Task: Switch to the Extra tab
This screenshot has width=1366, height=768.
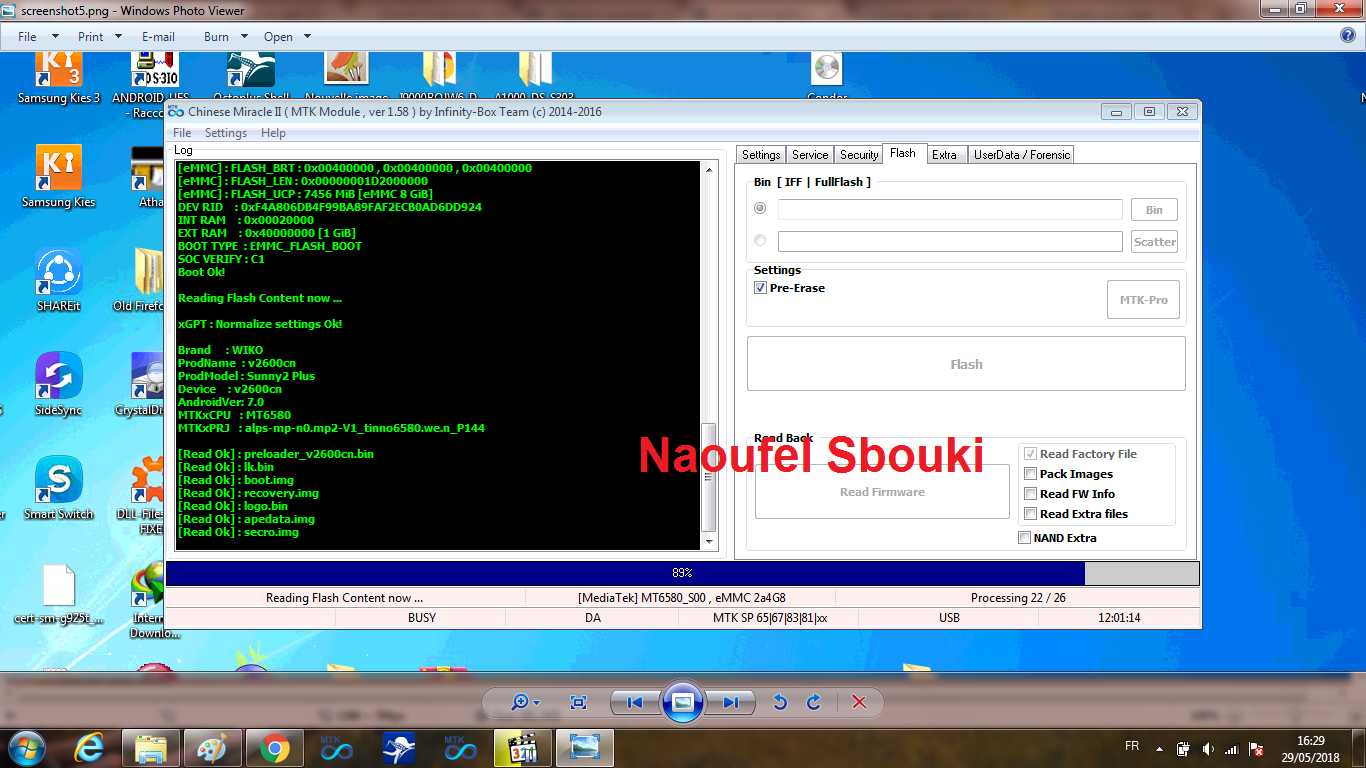Action: (x=945, y=155)
